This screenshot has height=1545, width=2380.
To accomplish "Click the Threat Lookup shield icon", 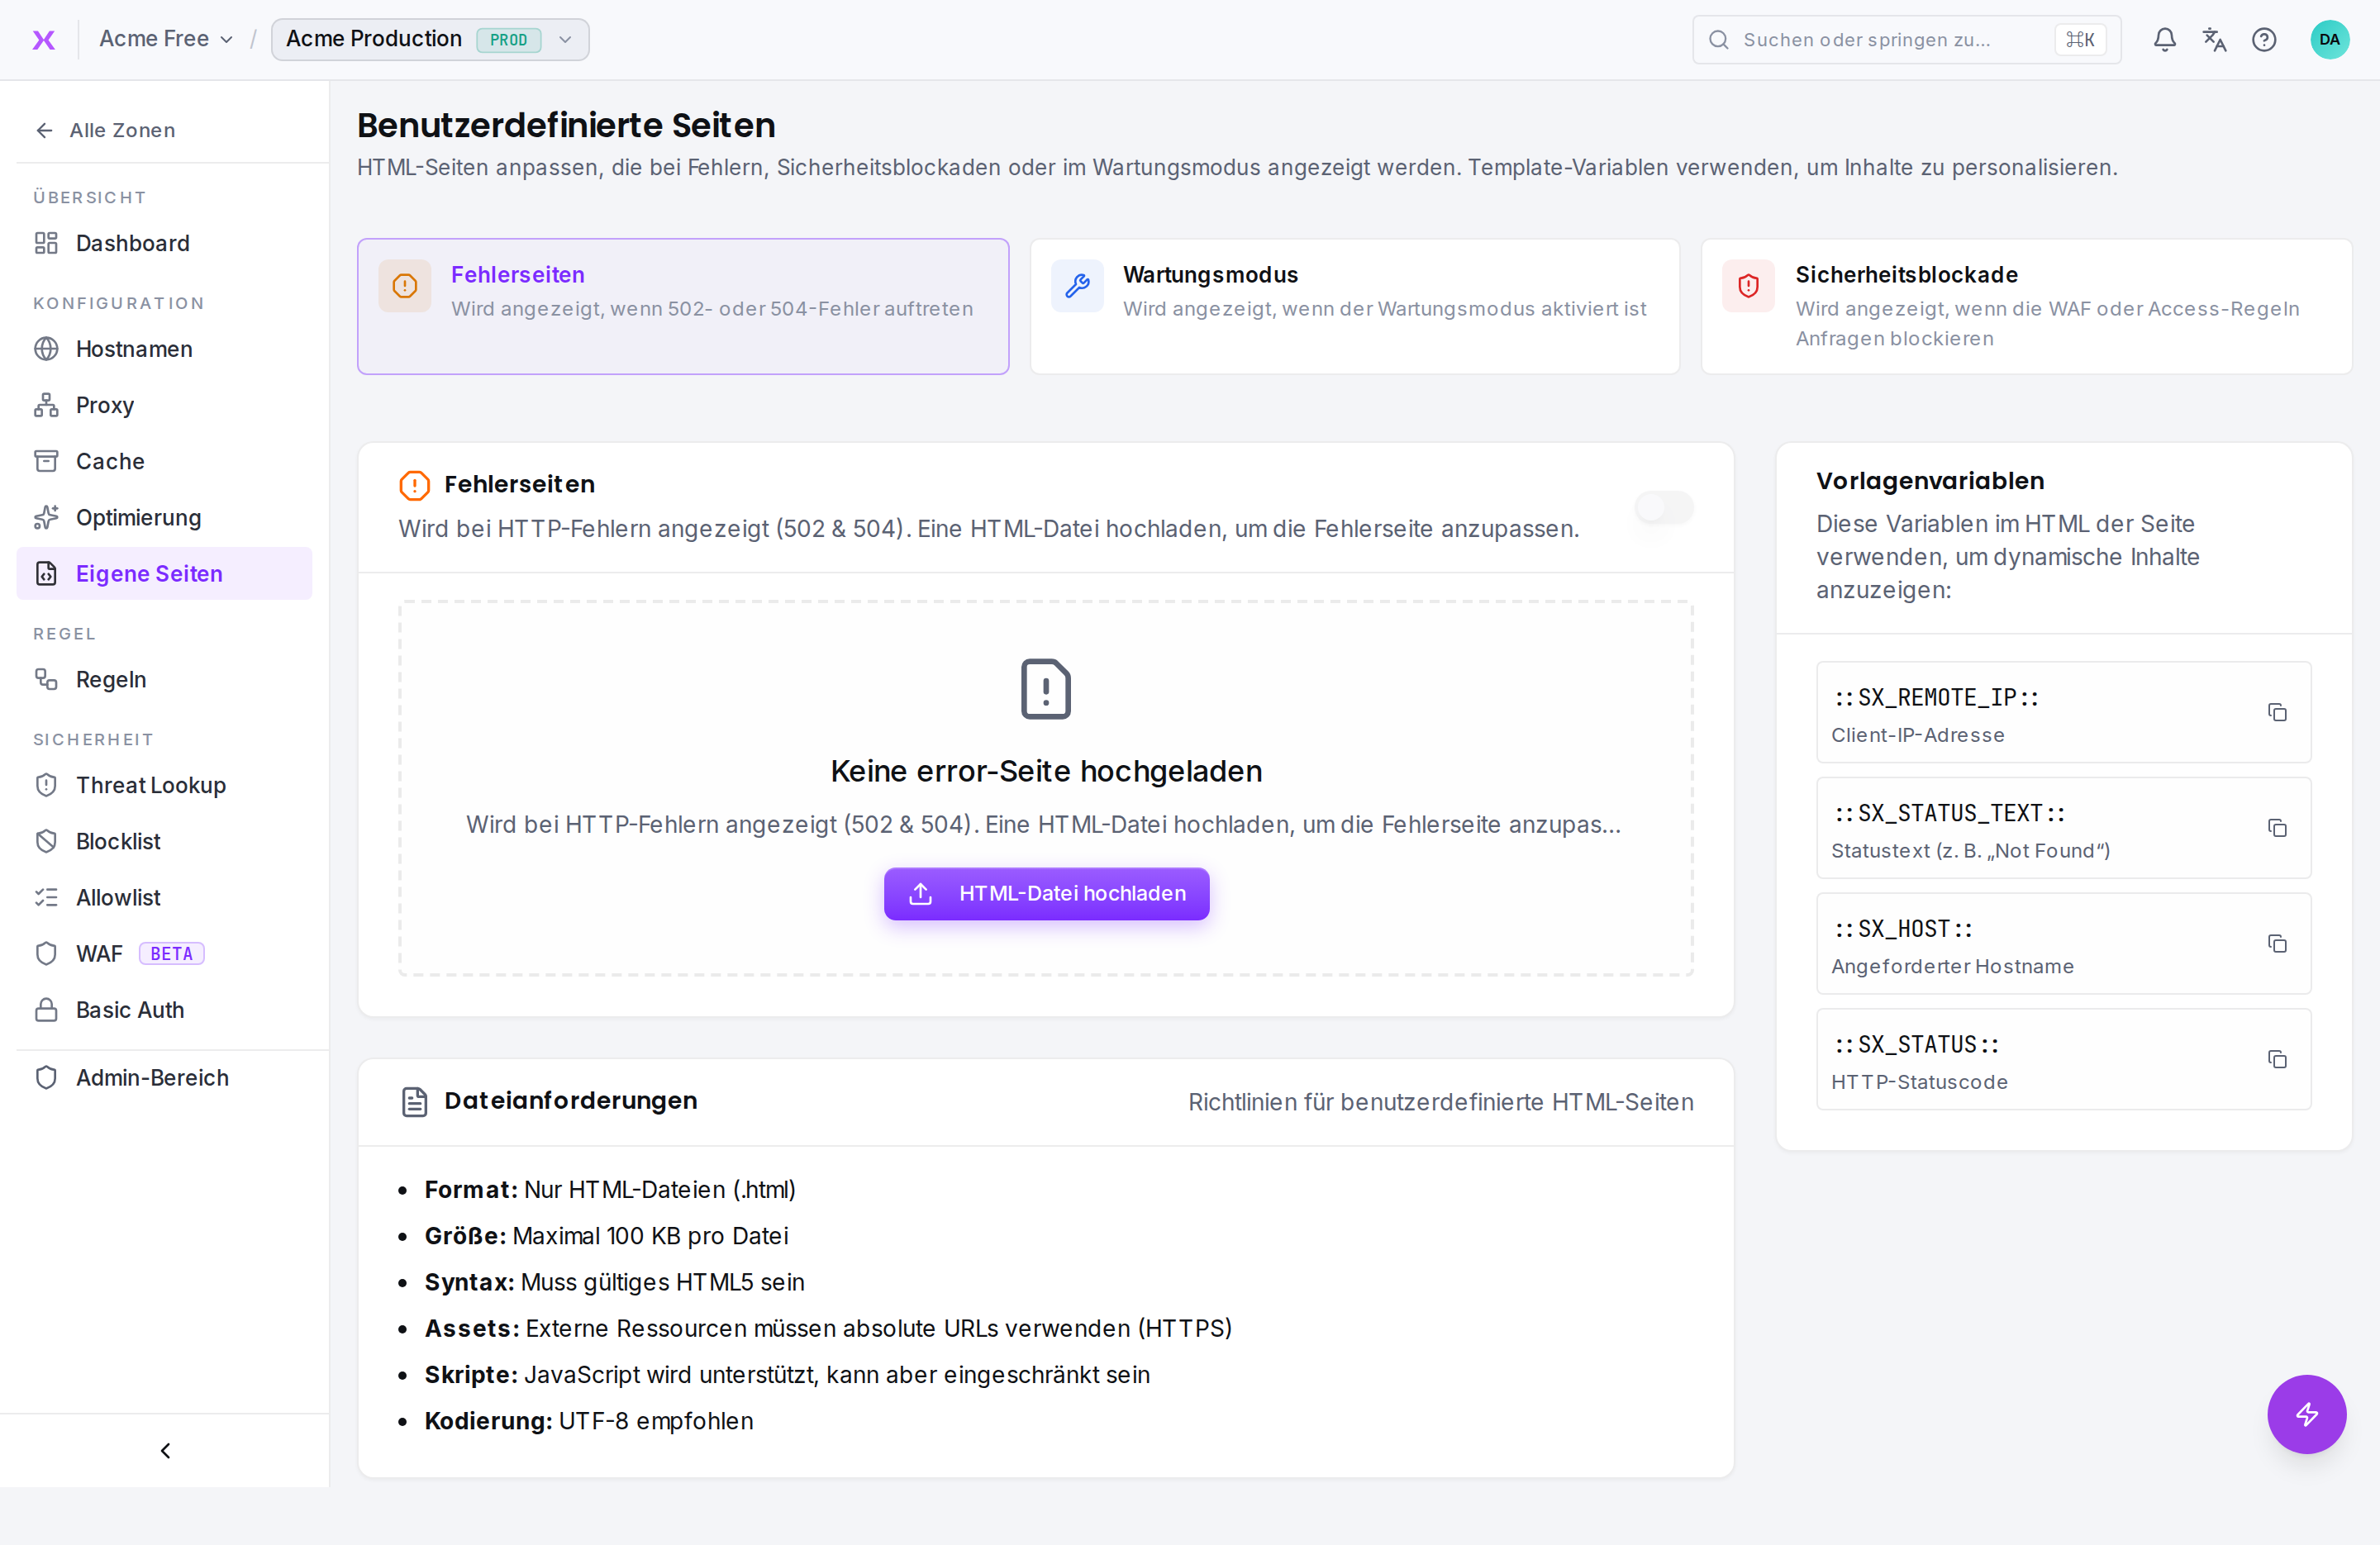I will pyautogui.click(x=46, y=785).
